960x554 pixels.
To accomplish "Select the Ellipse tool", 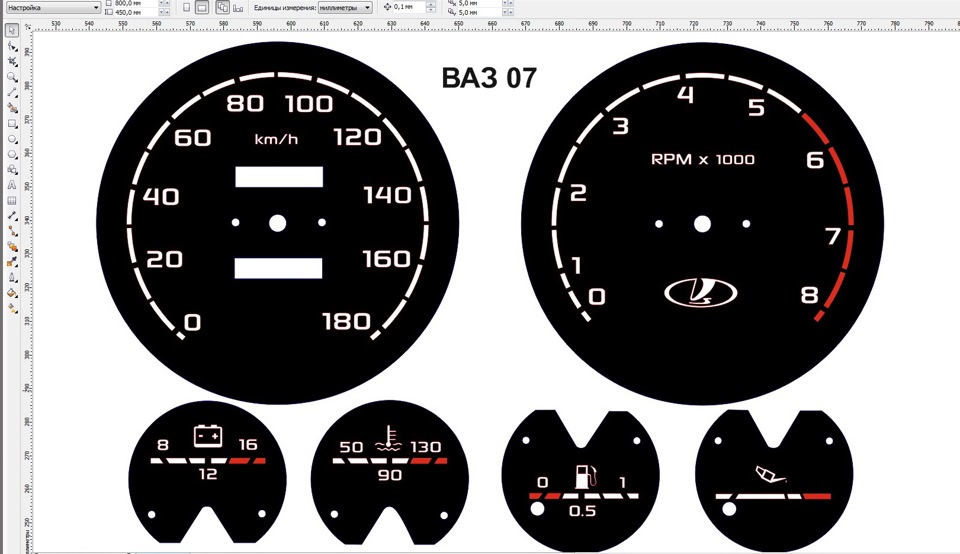I will [12, 139].
